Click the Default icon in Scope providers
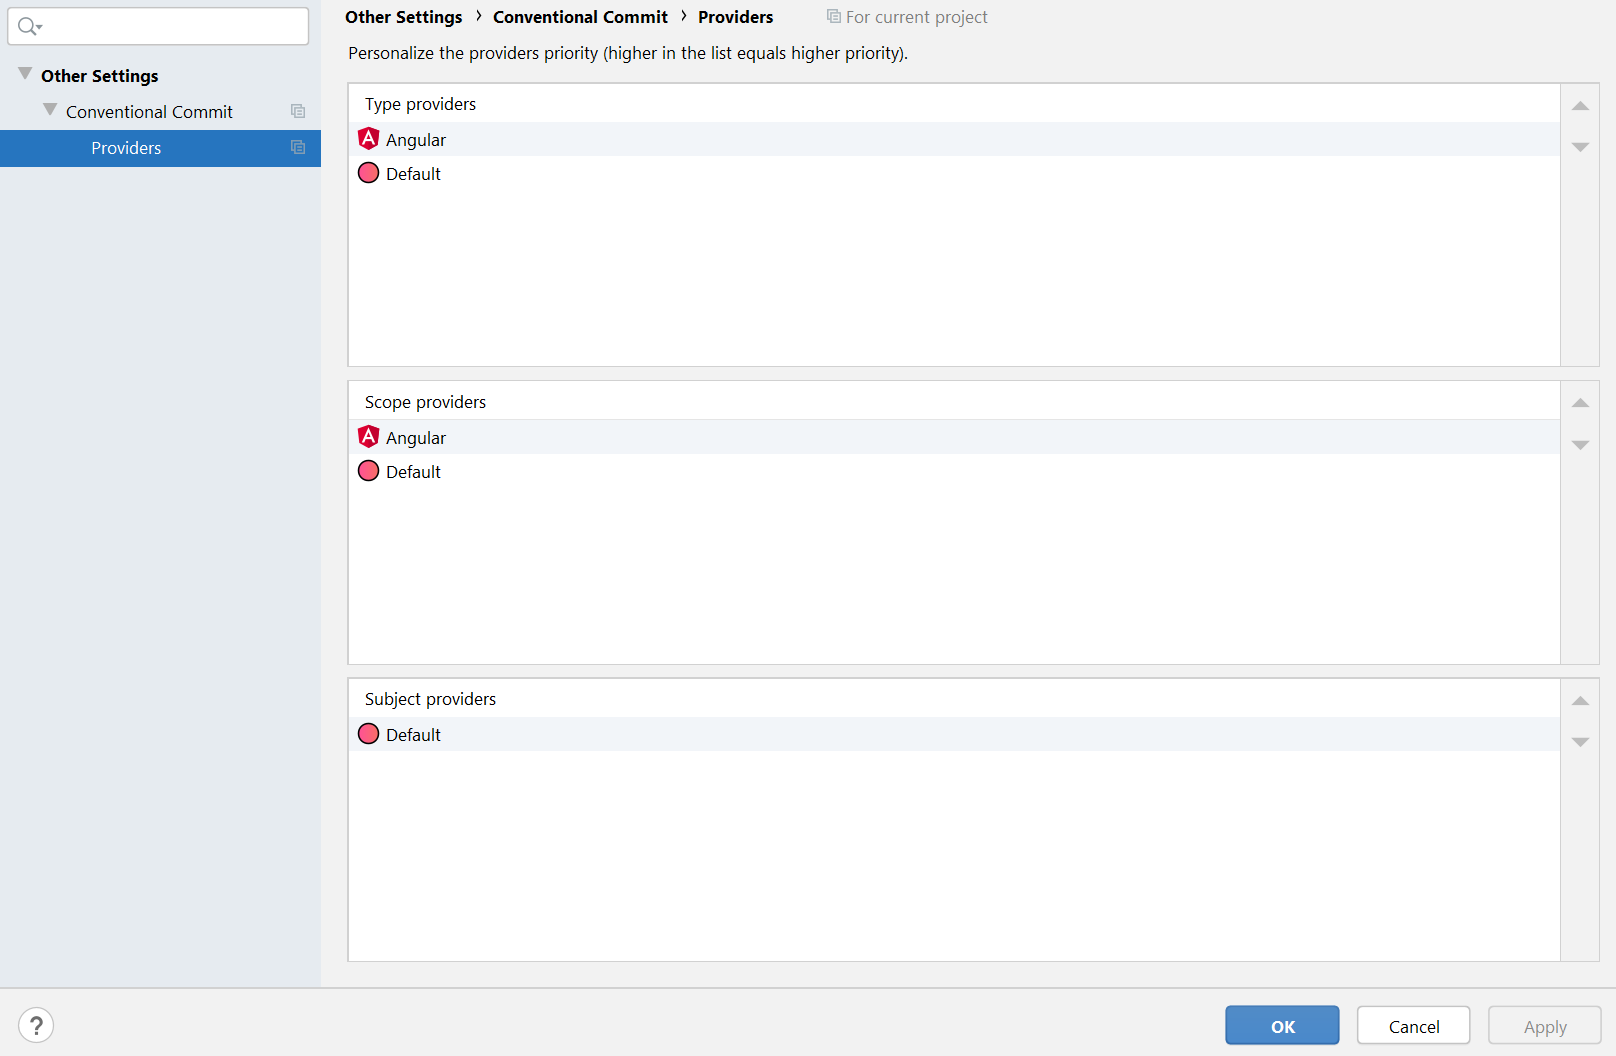Image resolution: width=1616 pixels, height=1056 pixels. [x=368, y=471]
